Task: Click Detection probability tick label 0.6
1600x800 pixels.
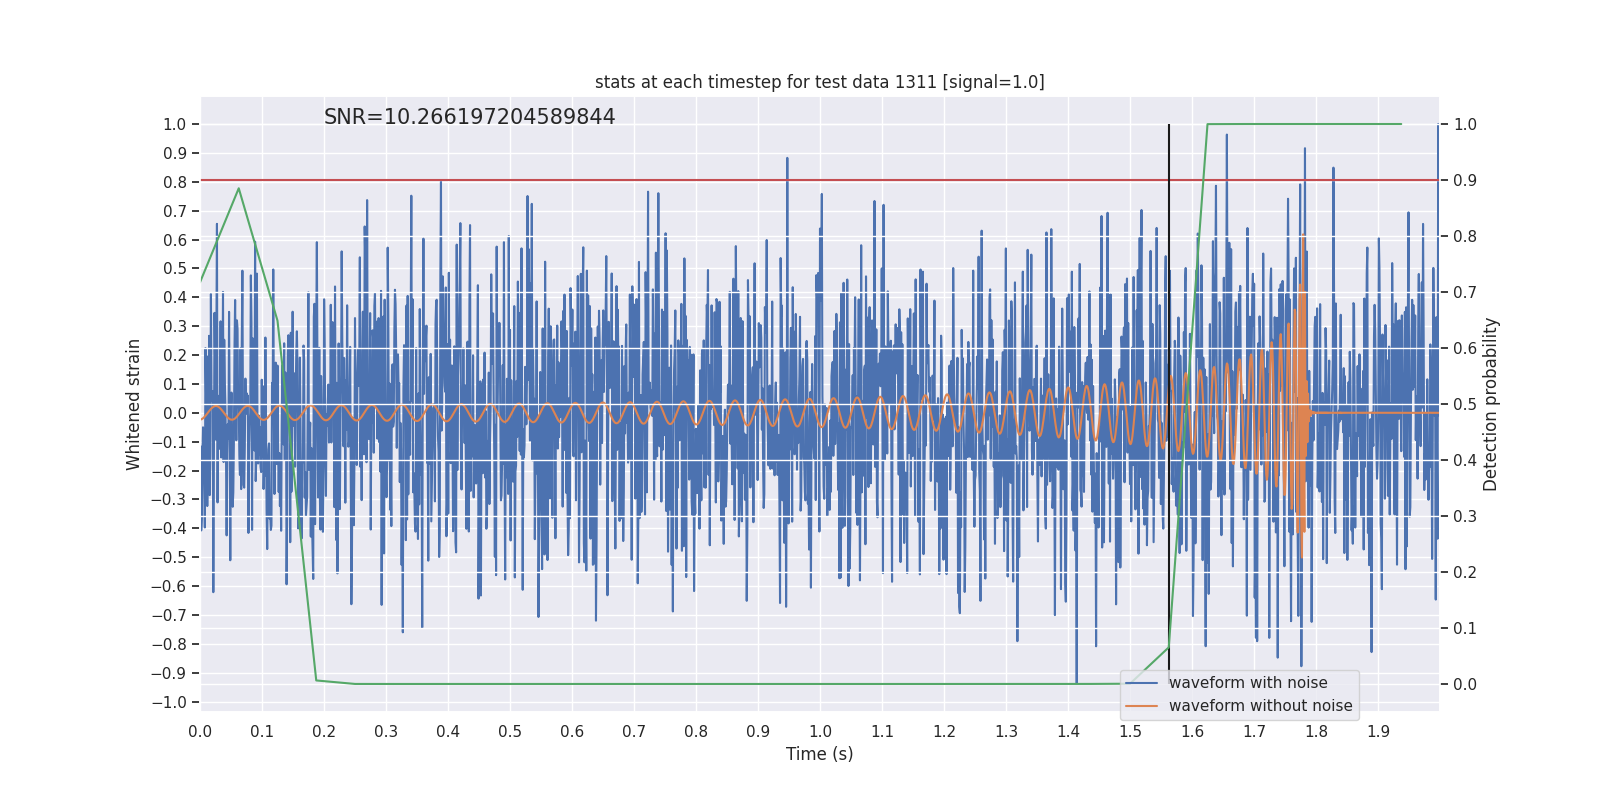Action: point(1465,349)
